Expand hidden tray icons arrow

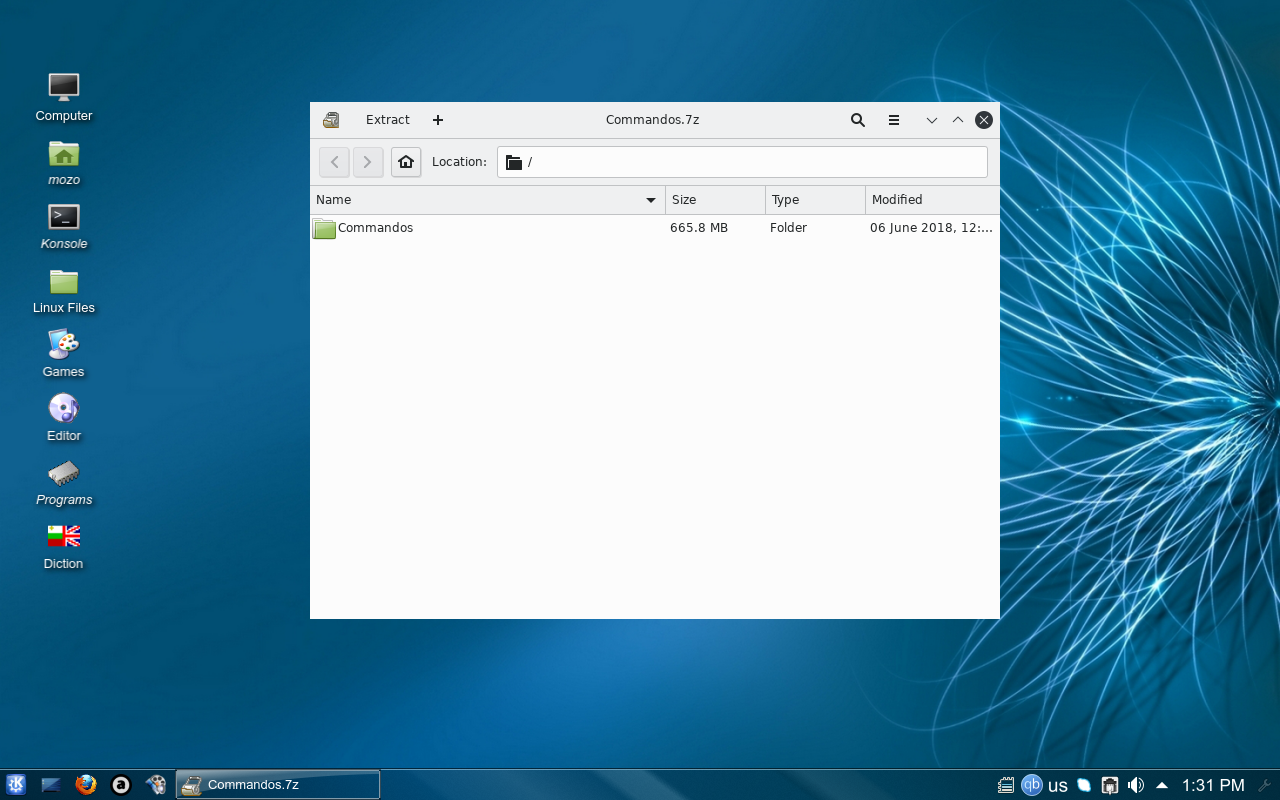1162,785
